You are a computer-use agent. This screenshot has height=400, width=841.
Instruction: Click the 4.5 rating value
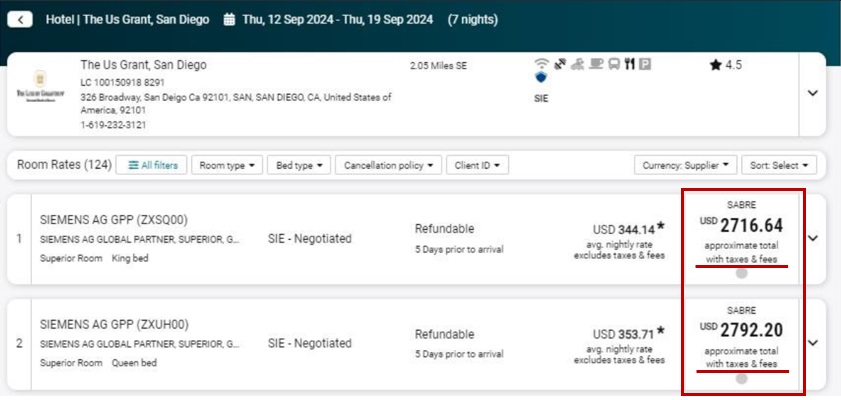pos(733,65)
